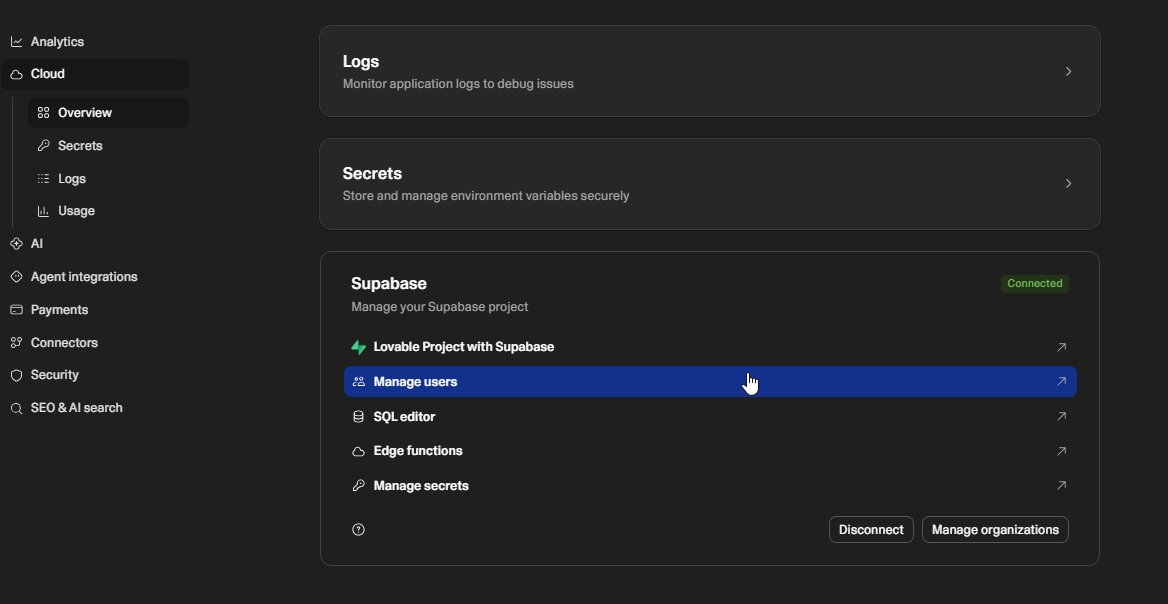
Task: Open the Secrets card in main panel
Action: pos(710,184)
